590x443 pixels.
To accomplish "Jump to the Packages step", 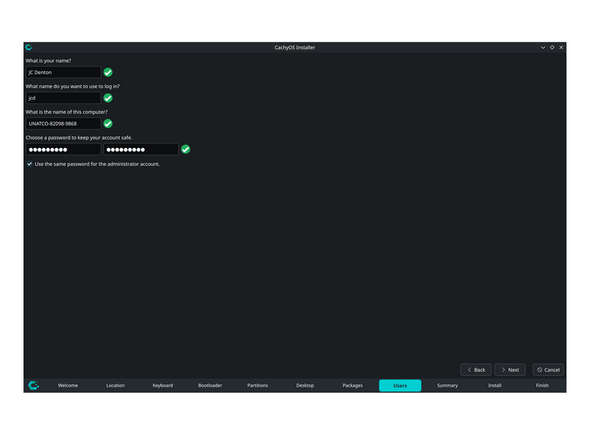I will point(353,385).
